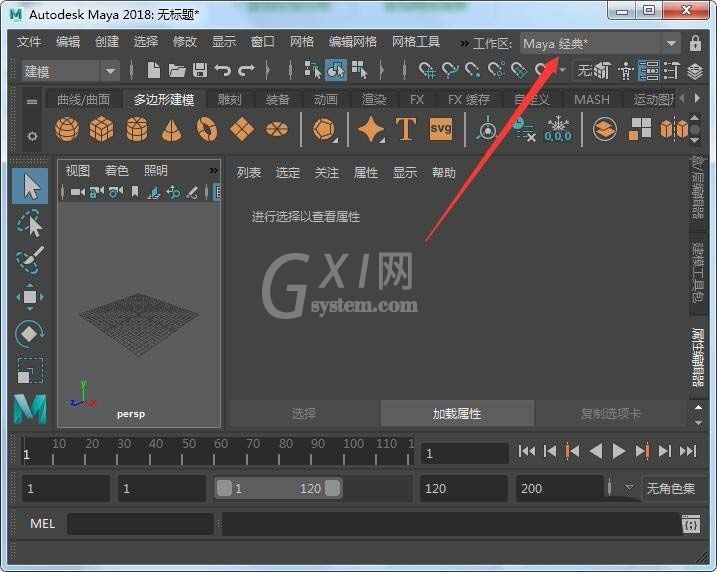The image size is (717, 572).
Task: Toggle the Attribute Editor sidebar button
Action: pos(648,71)
